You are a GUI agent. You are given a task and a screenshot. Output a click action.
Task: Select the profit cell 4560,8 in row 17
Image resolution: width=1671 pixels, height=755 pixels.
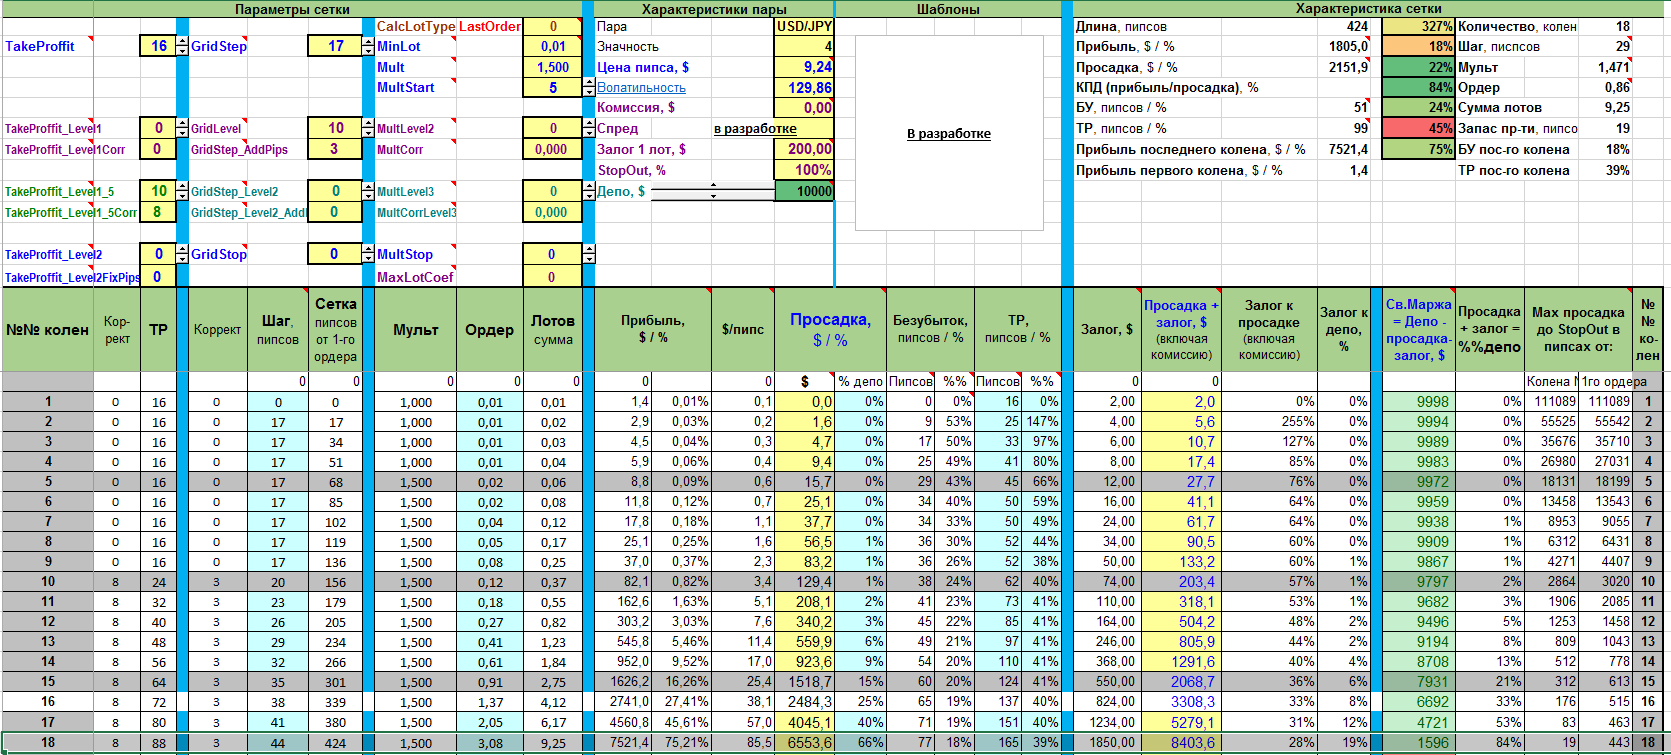pyautogui.click(x=623, y=722)
